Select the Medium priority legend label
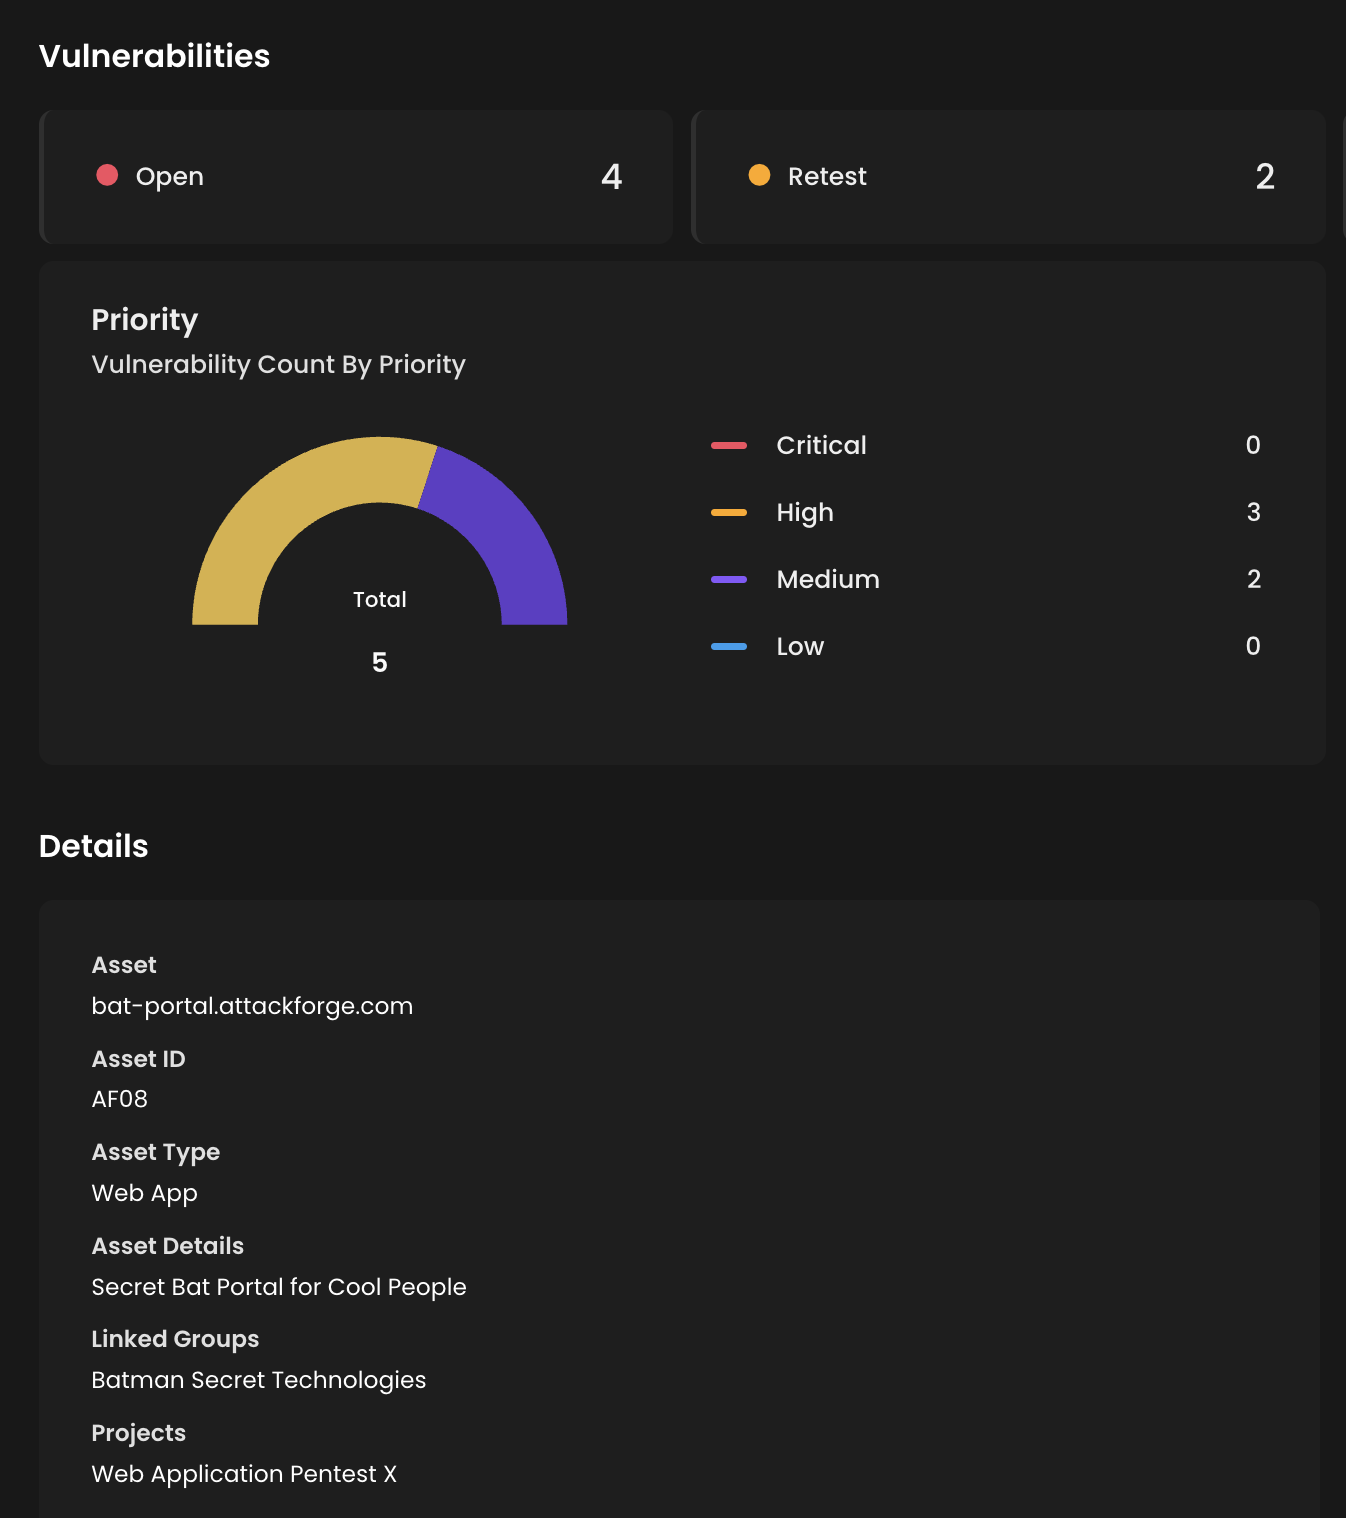Screen dimensions: 1346x1518 (828, 579)
